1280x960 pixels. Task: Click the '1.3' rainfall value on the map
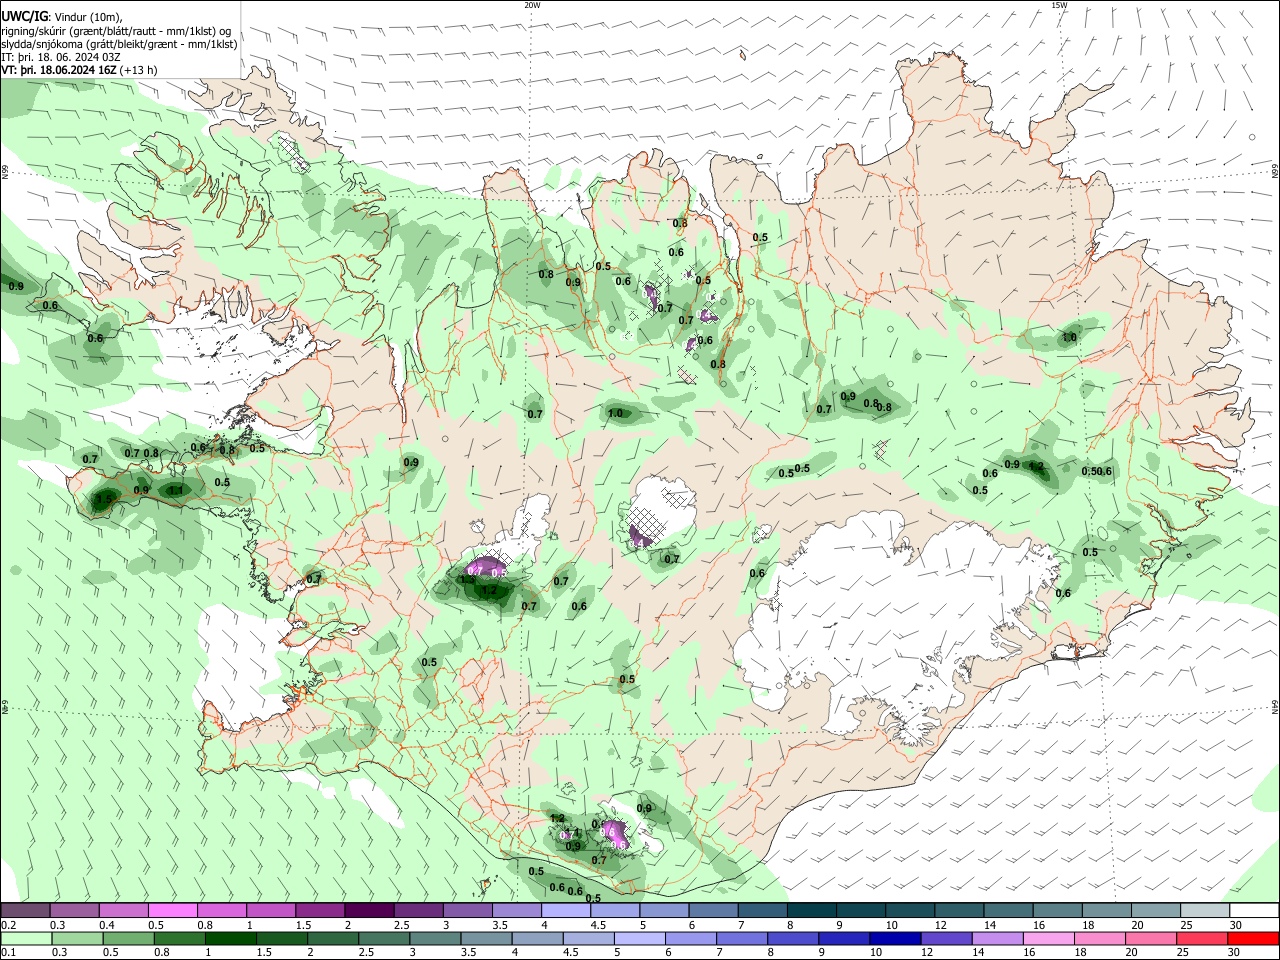pos(467,579)
